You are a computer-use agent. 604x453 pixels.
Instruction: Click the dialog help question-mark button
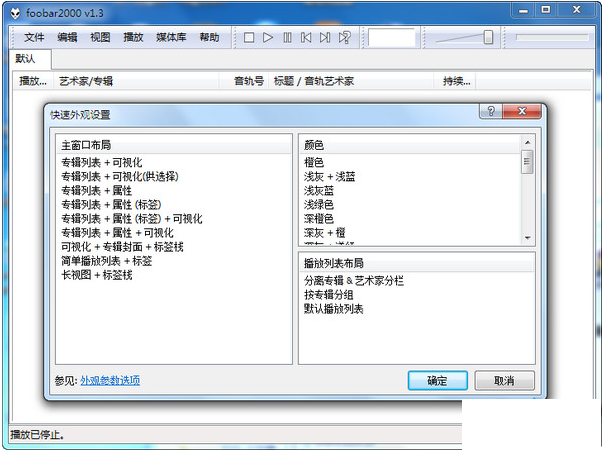[491, 111]
